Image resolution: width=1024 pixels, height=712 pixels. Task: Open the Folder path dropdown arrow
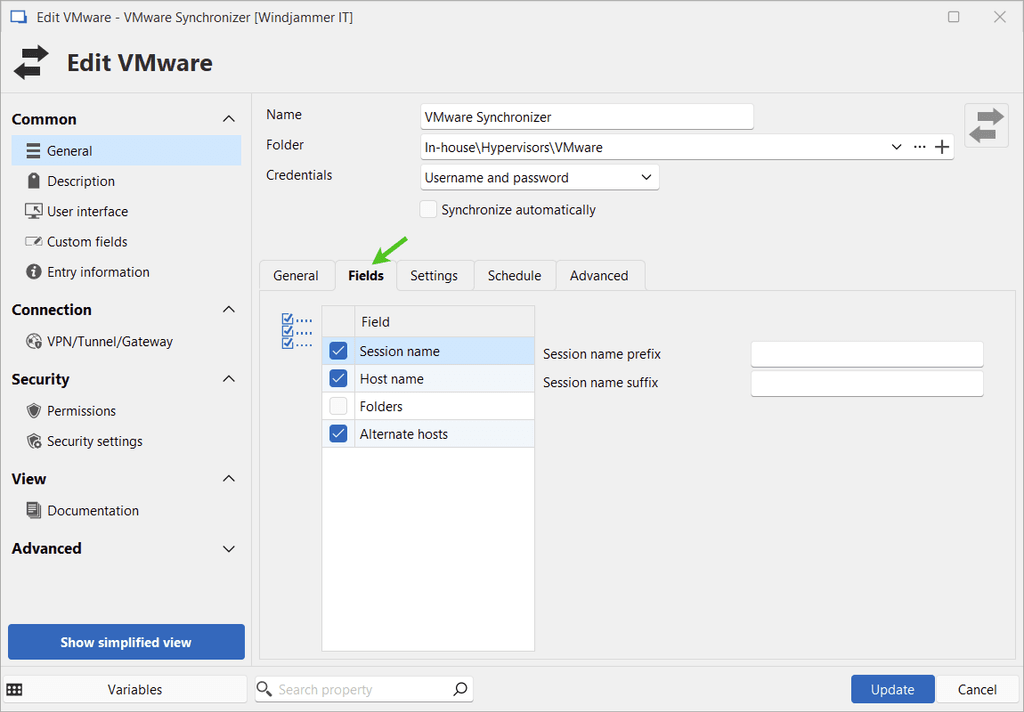[x=896, y=147]
